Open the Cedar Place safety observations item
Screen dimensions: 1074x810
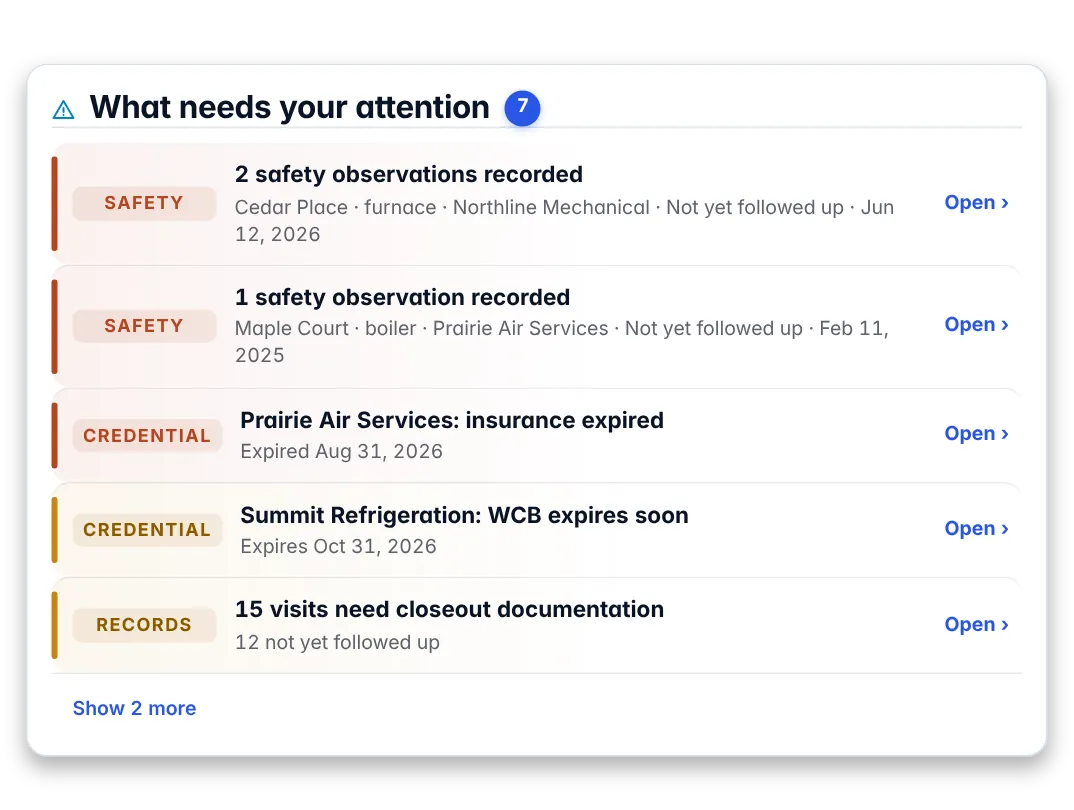pos(976,203)
